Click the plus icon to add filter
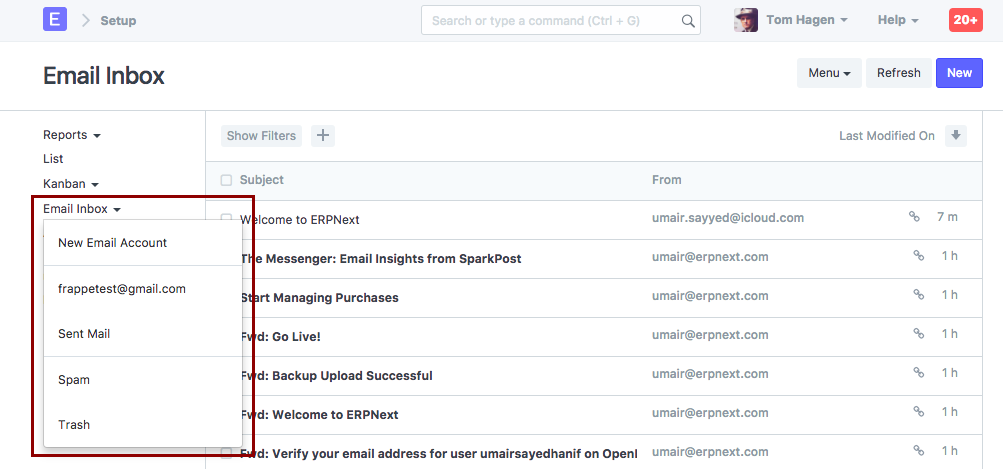Image resolution: width=1003 pixels, height=469 pixels. (322, 136)
